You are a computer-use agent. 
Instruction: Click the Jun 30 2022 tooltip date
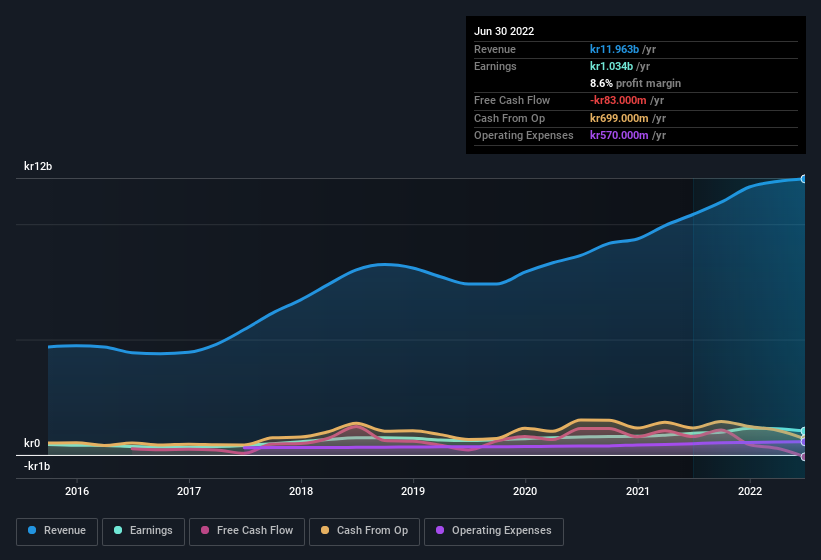point(504,31)
